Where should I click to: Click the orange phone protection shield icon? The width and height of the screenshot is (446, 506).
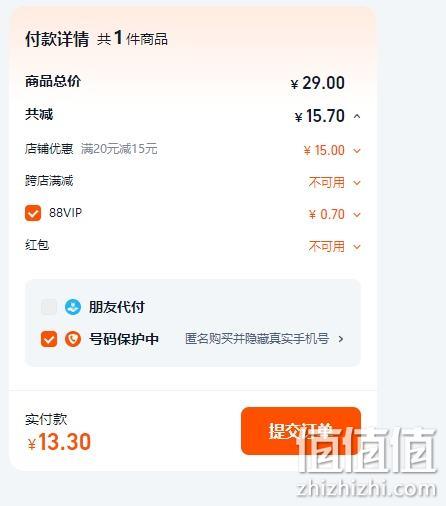point(73,339)
